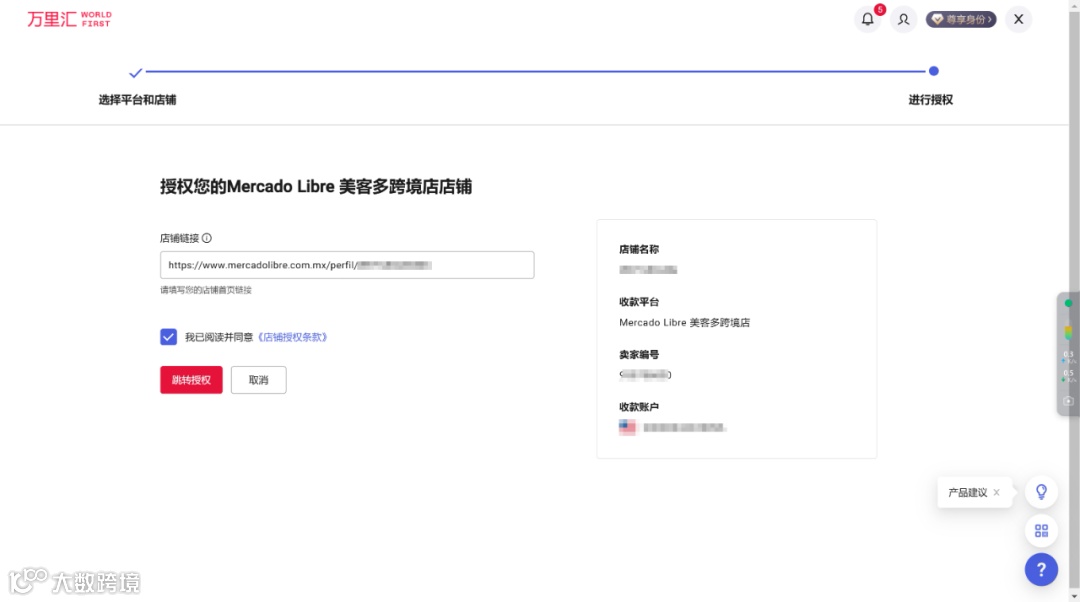Close the authorization page with X

tap(1018, 19)
